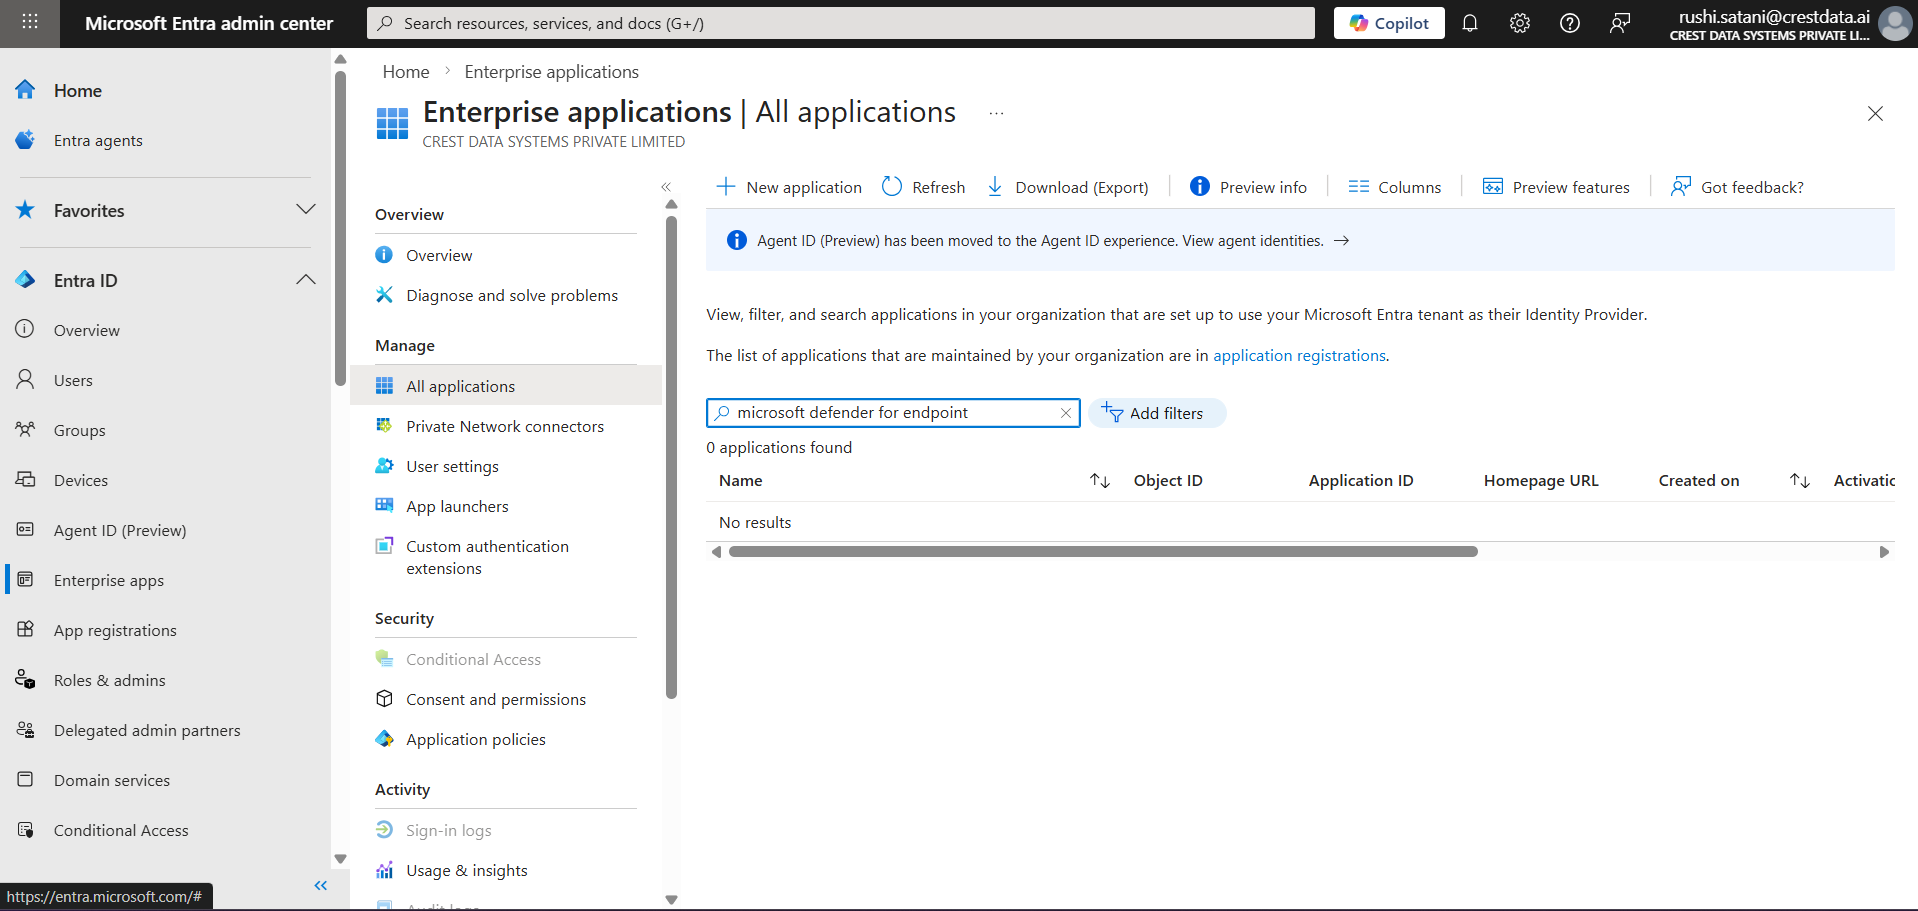
Task: Open the app launcher waffle menu
Action: coord(30,22)
